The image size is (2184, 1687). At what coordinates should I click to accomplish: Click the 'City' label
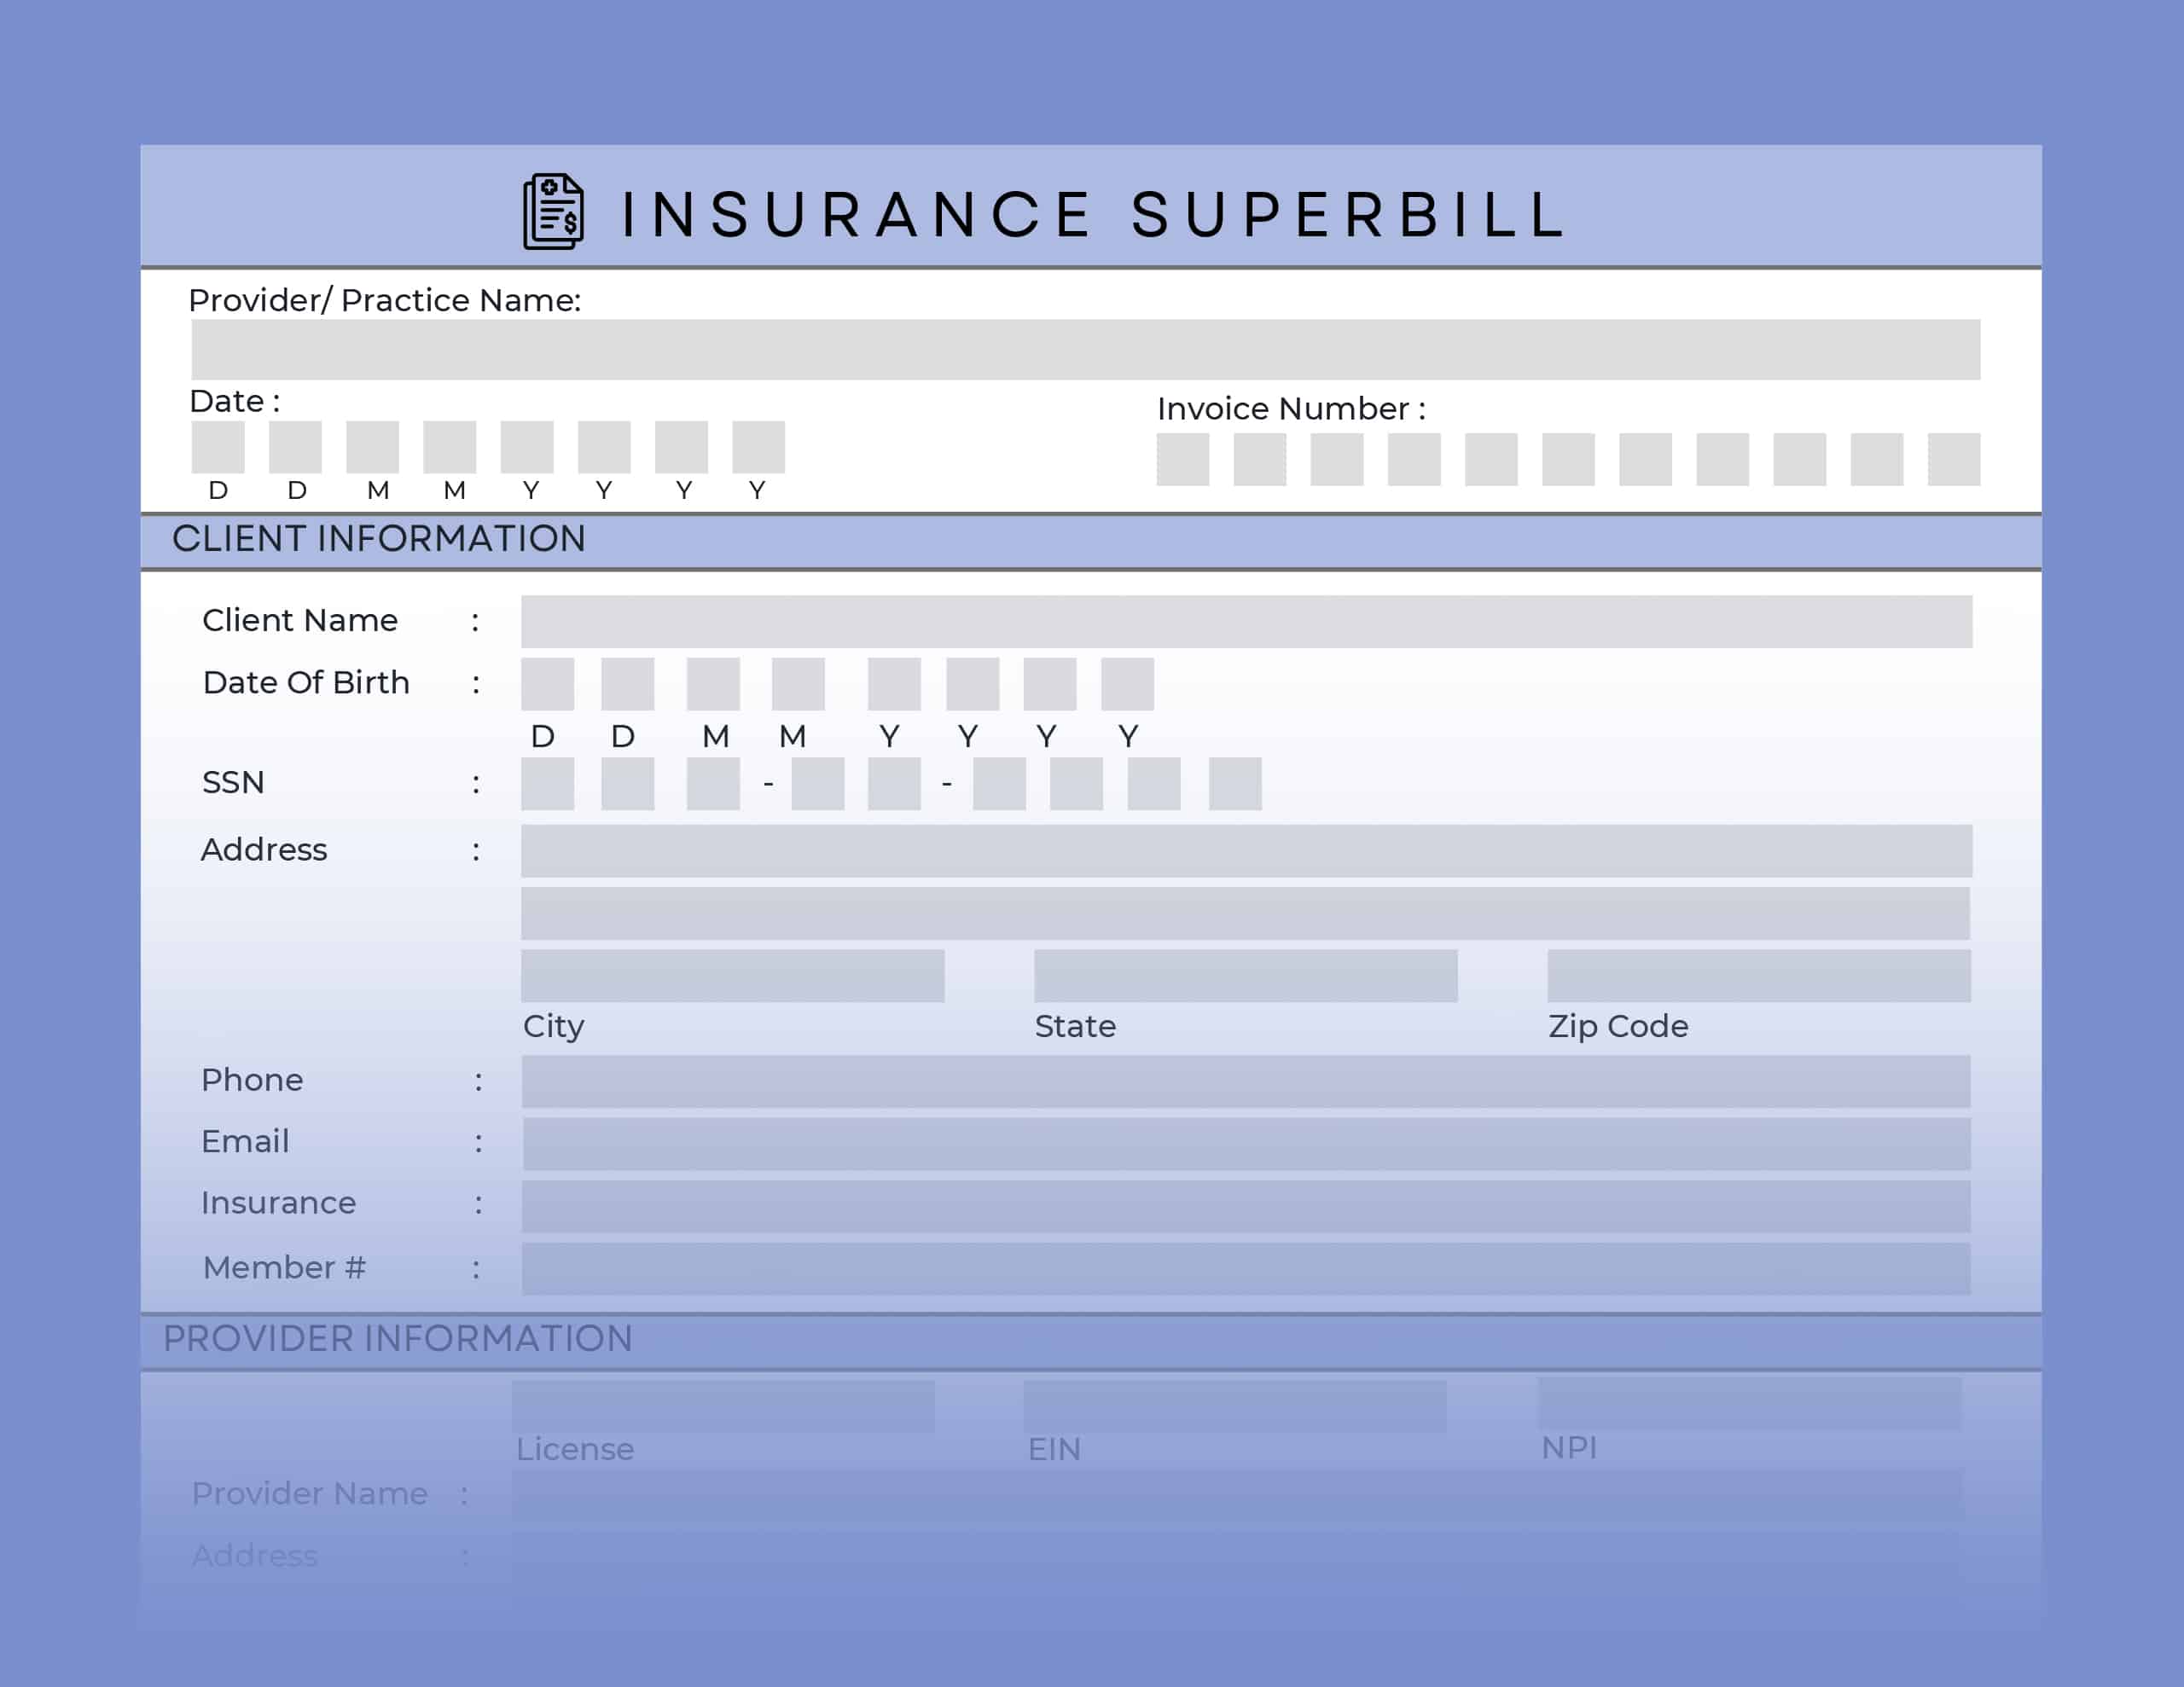[x=553, y=1027]
